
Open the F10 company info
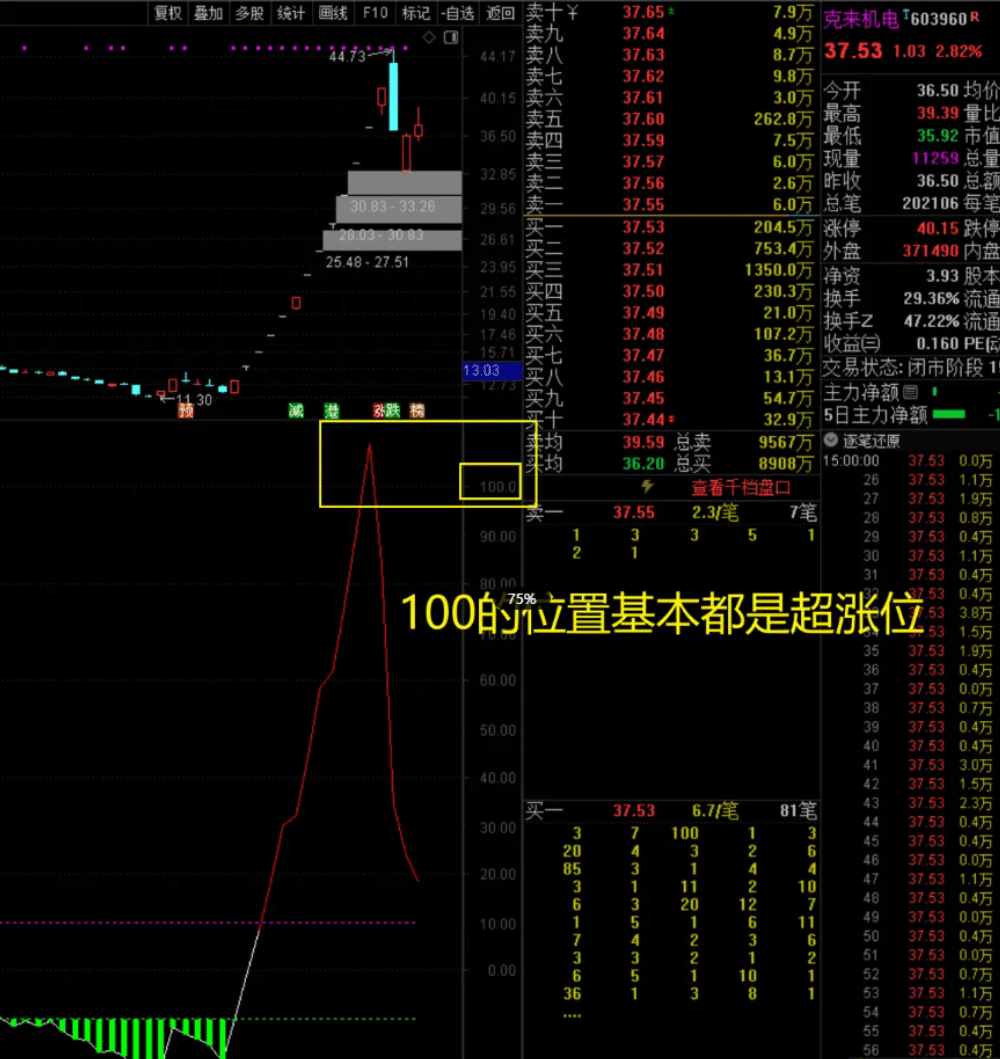(x=375, y=13)
